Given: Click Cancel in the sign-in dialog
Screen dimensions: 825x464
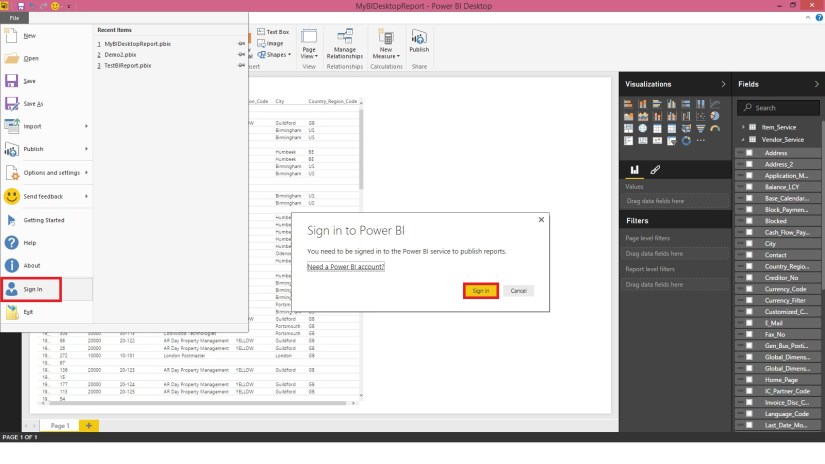Looking at the screenshot, I should pos(518,290).
